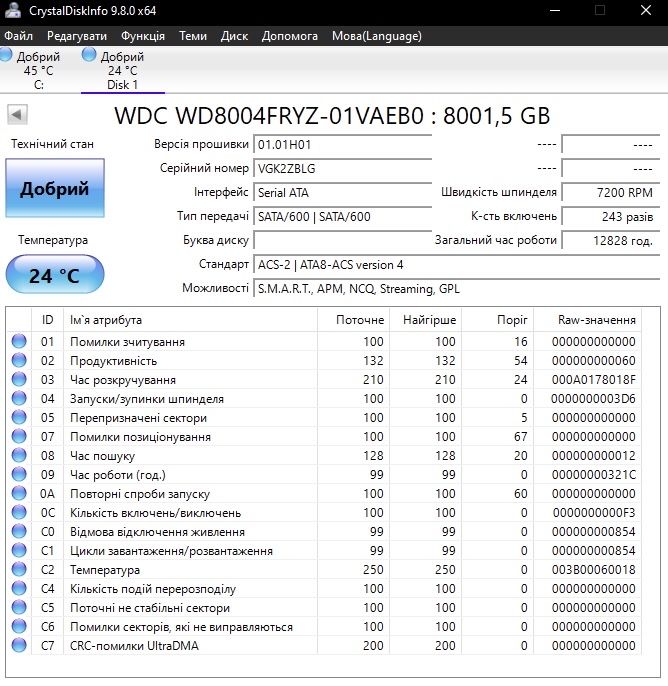The height and width of the screenshot is (686, 668).
Task: Select raw value 000A0178018F
Action: [x=594, y=379]
